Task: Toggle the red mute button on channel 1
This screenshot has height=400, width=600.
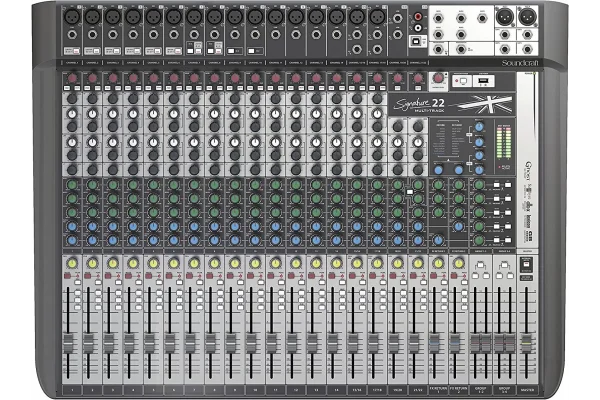Action: [67, 276]
